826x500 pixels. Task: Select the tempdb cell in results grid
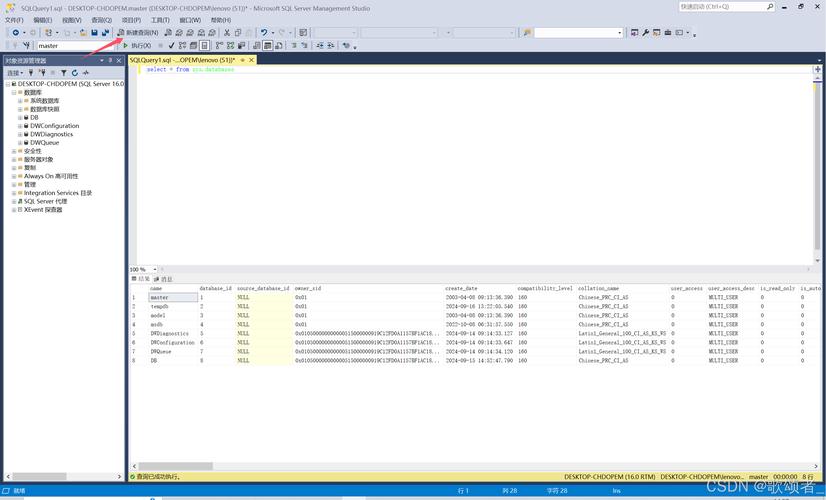(x=160, y=306)
